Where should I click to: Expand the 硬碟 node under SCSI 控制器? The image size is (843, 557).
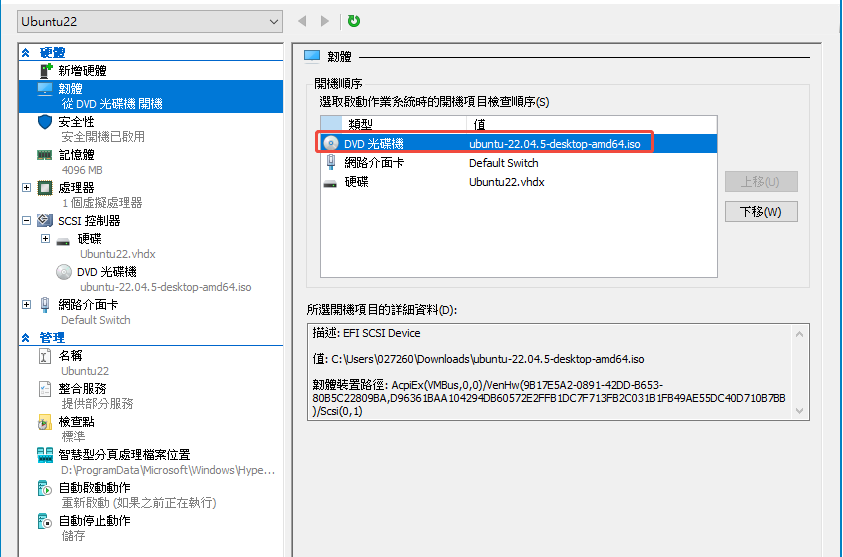coord(46,238)
